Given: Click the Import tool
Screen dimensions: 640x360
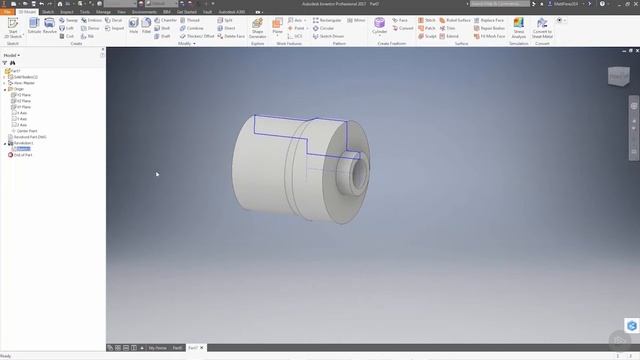Looking at the screenshot, I should (x=114, y=28).
